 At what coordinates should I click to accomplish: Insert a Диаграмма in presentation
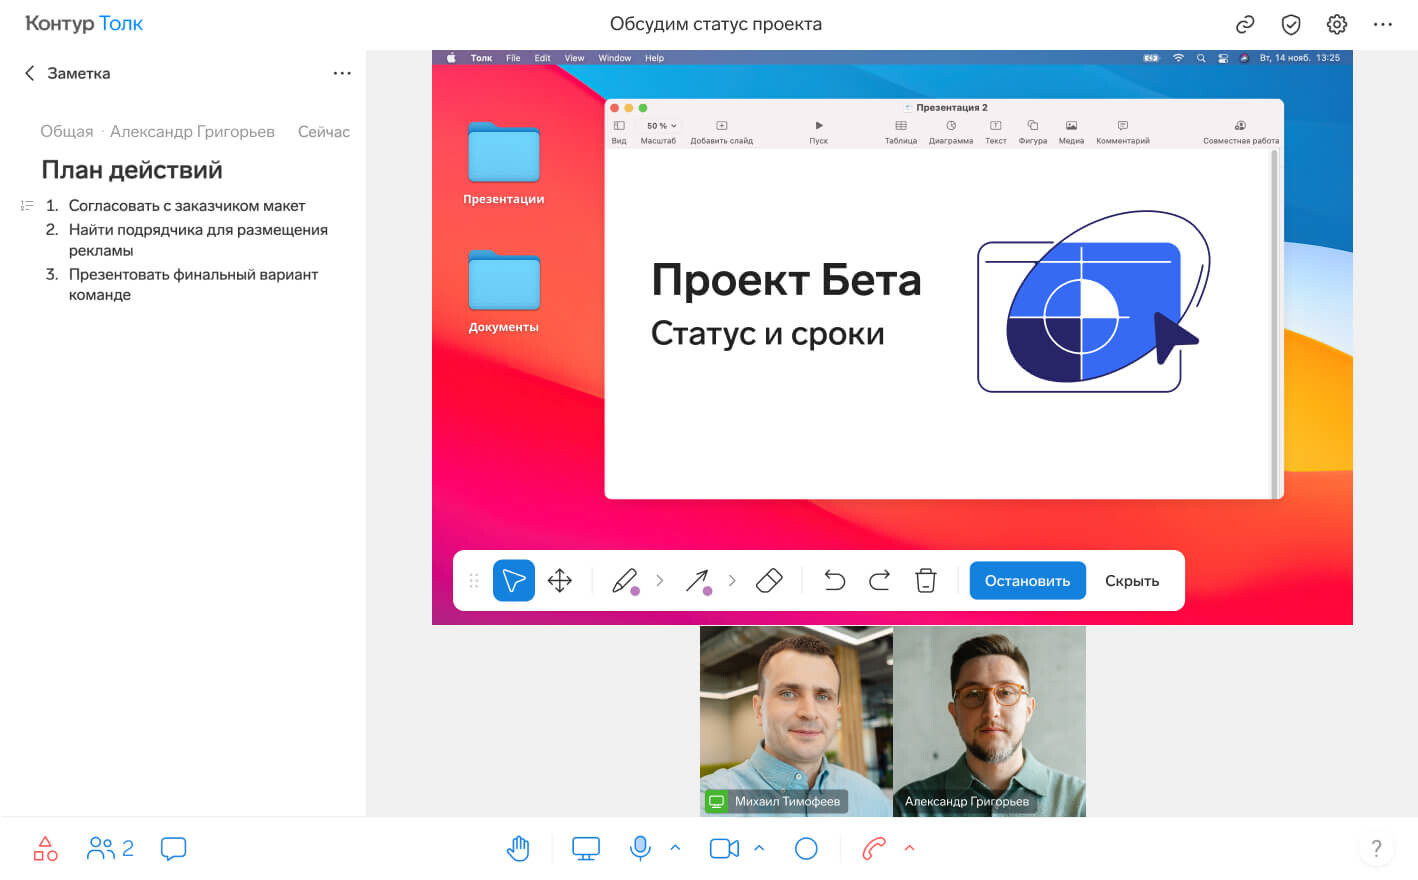(x=951, y=132)
